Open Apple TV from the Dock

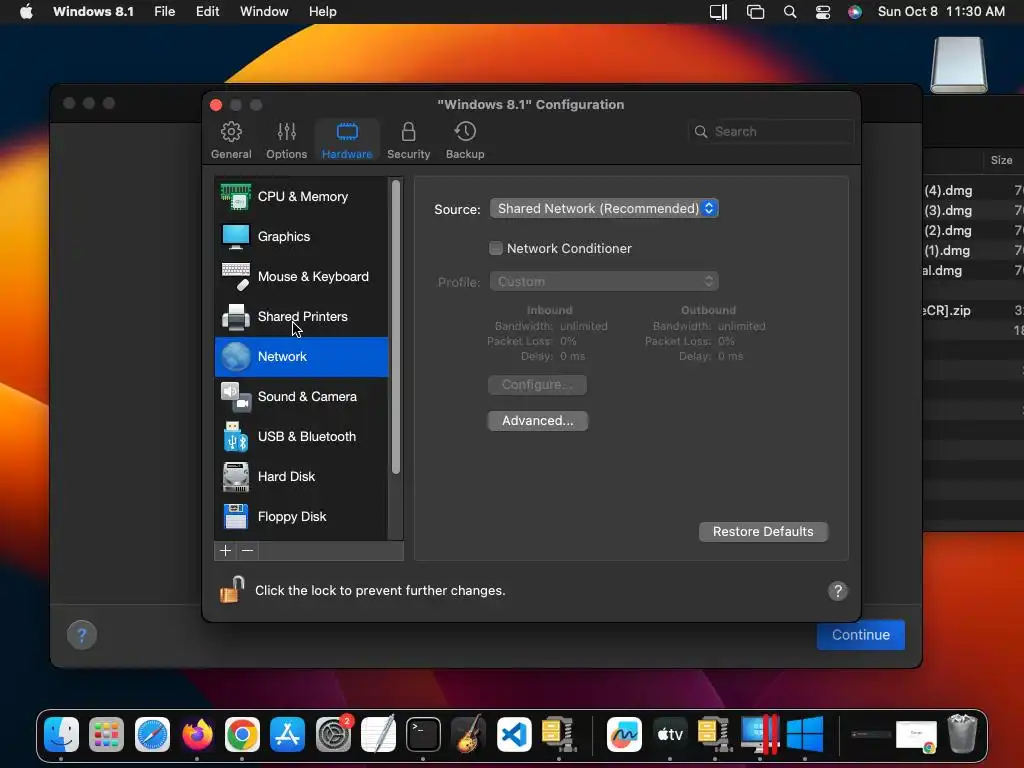tap(669, 735)
